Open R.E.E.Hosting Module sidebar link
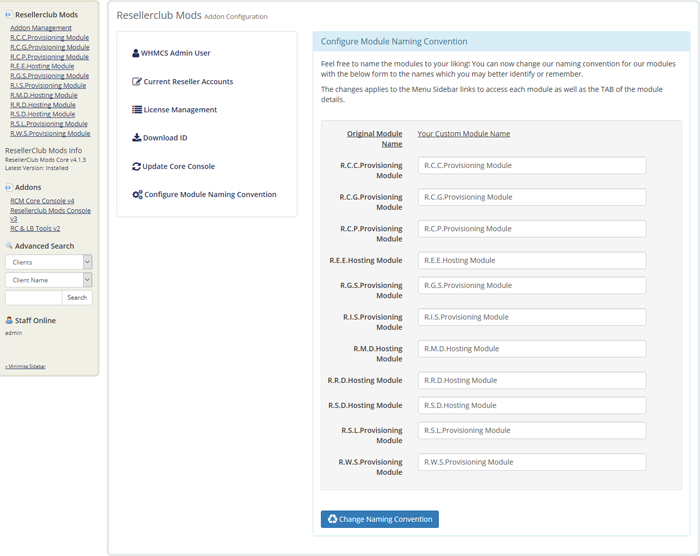 [x=42, y=66]
